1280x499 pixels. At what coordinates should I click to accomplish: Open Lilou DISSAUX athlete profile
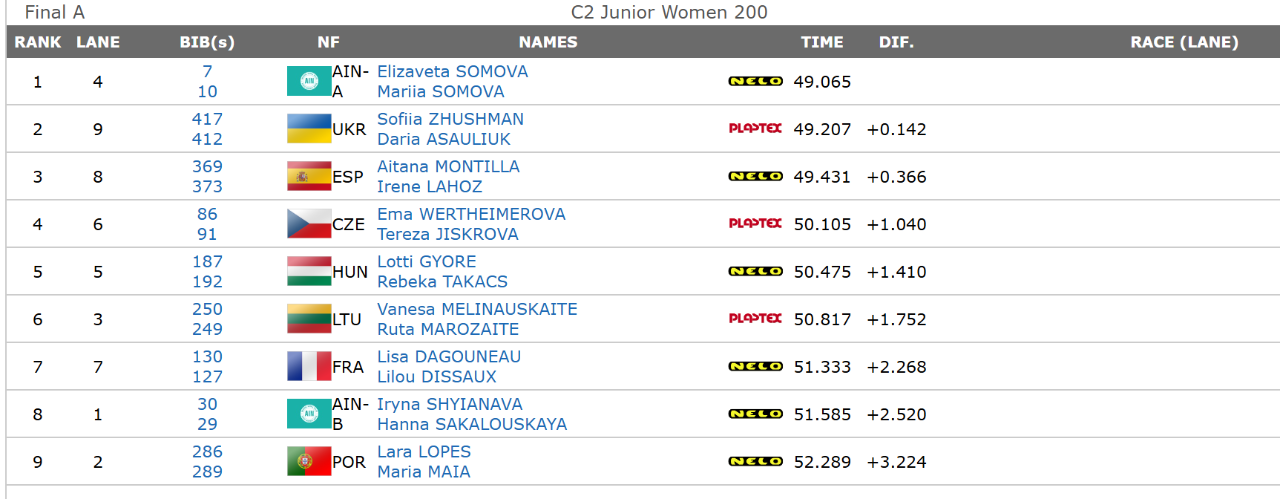click(x=437, y=377)
